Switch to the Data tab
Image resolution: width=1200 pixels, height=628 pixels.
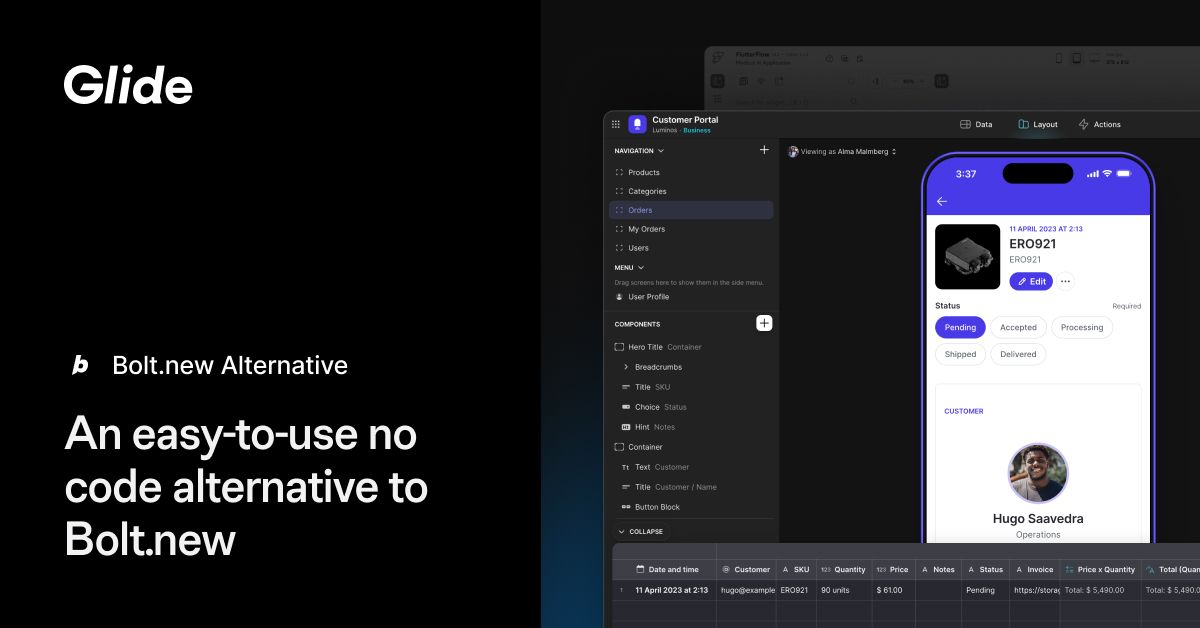[976, 124]
